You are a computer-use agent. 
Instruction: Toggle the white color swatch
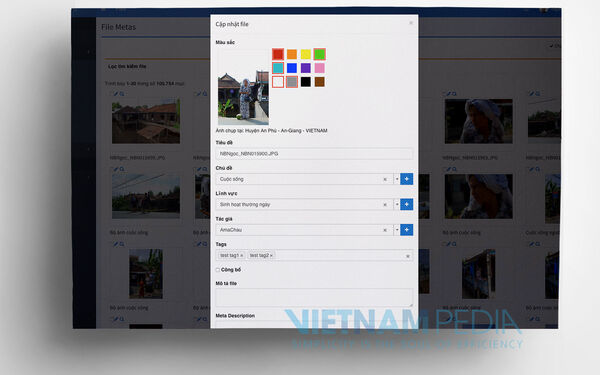[x=278, y=82]
